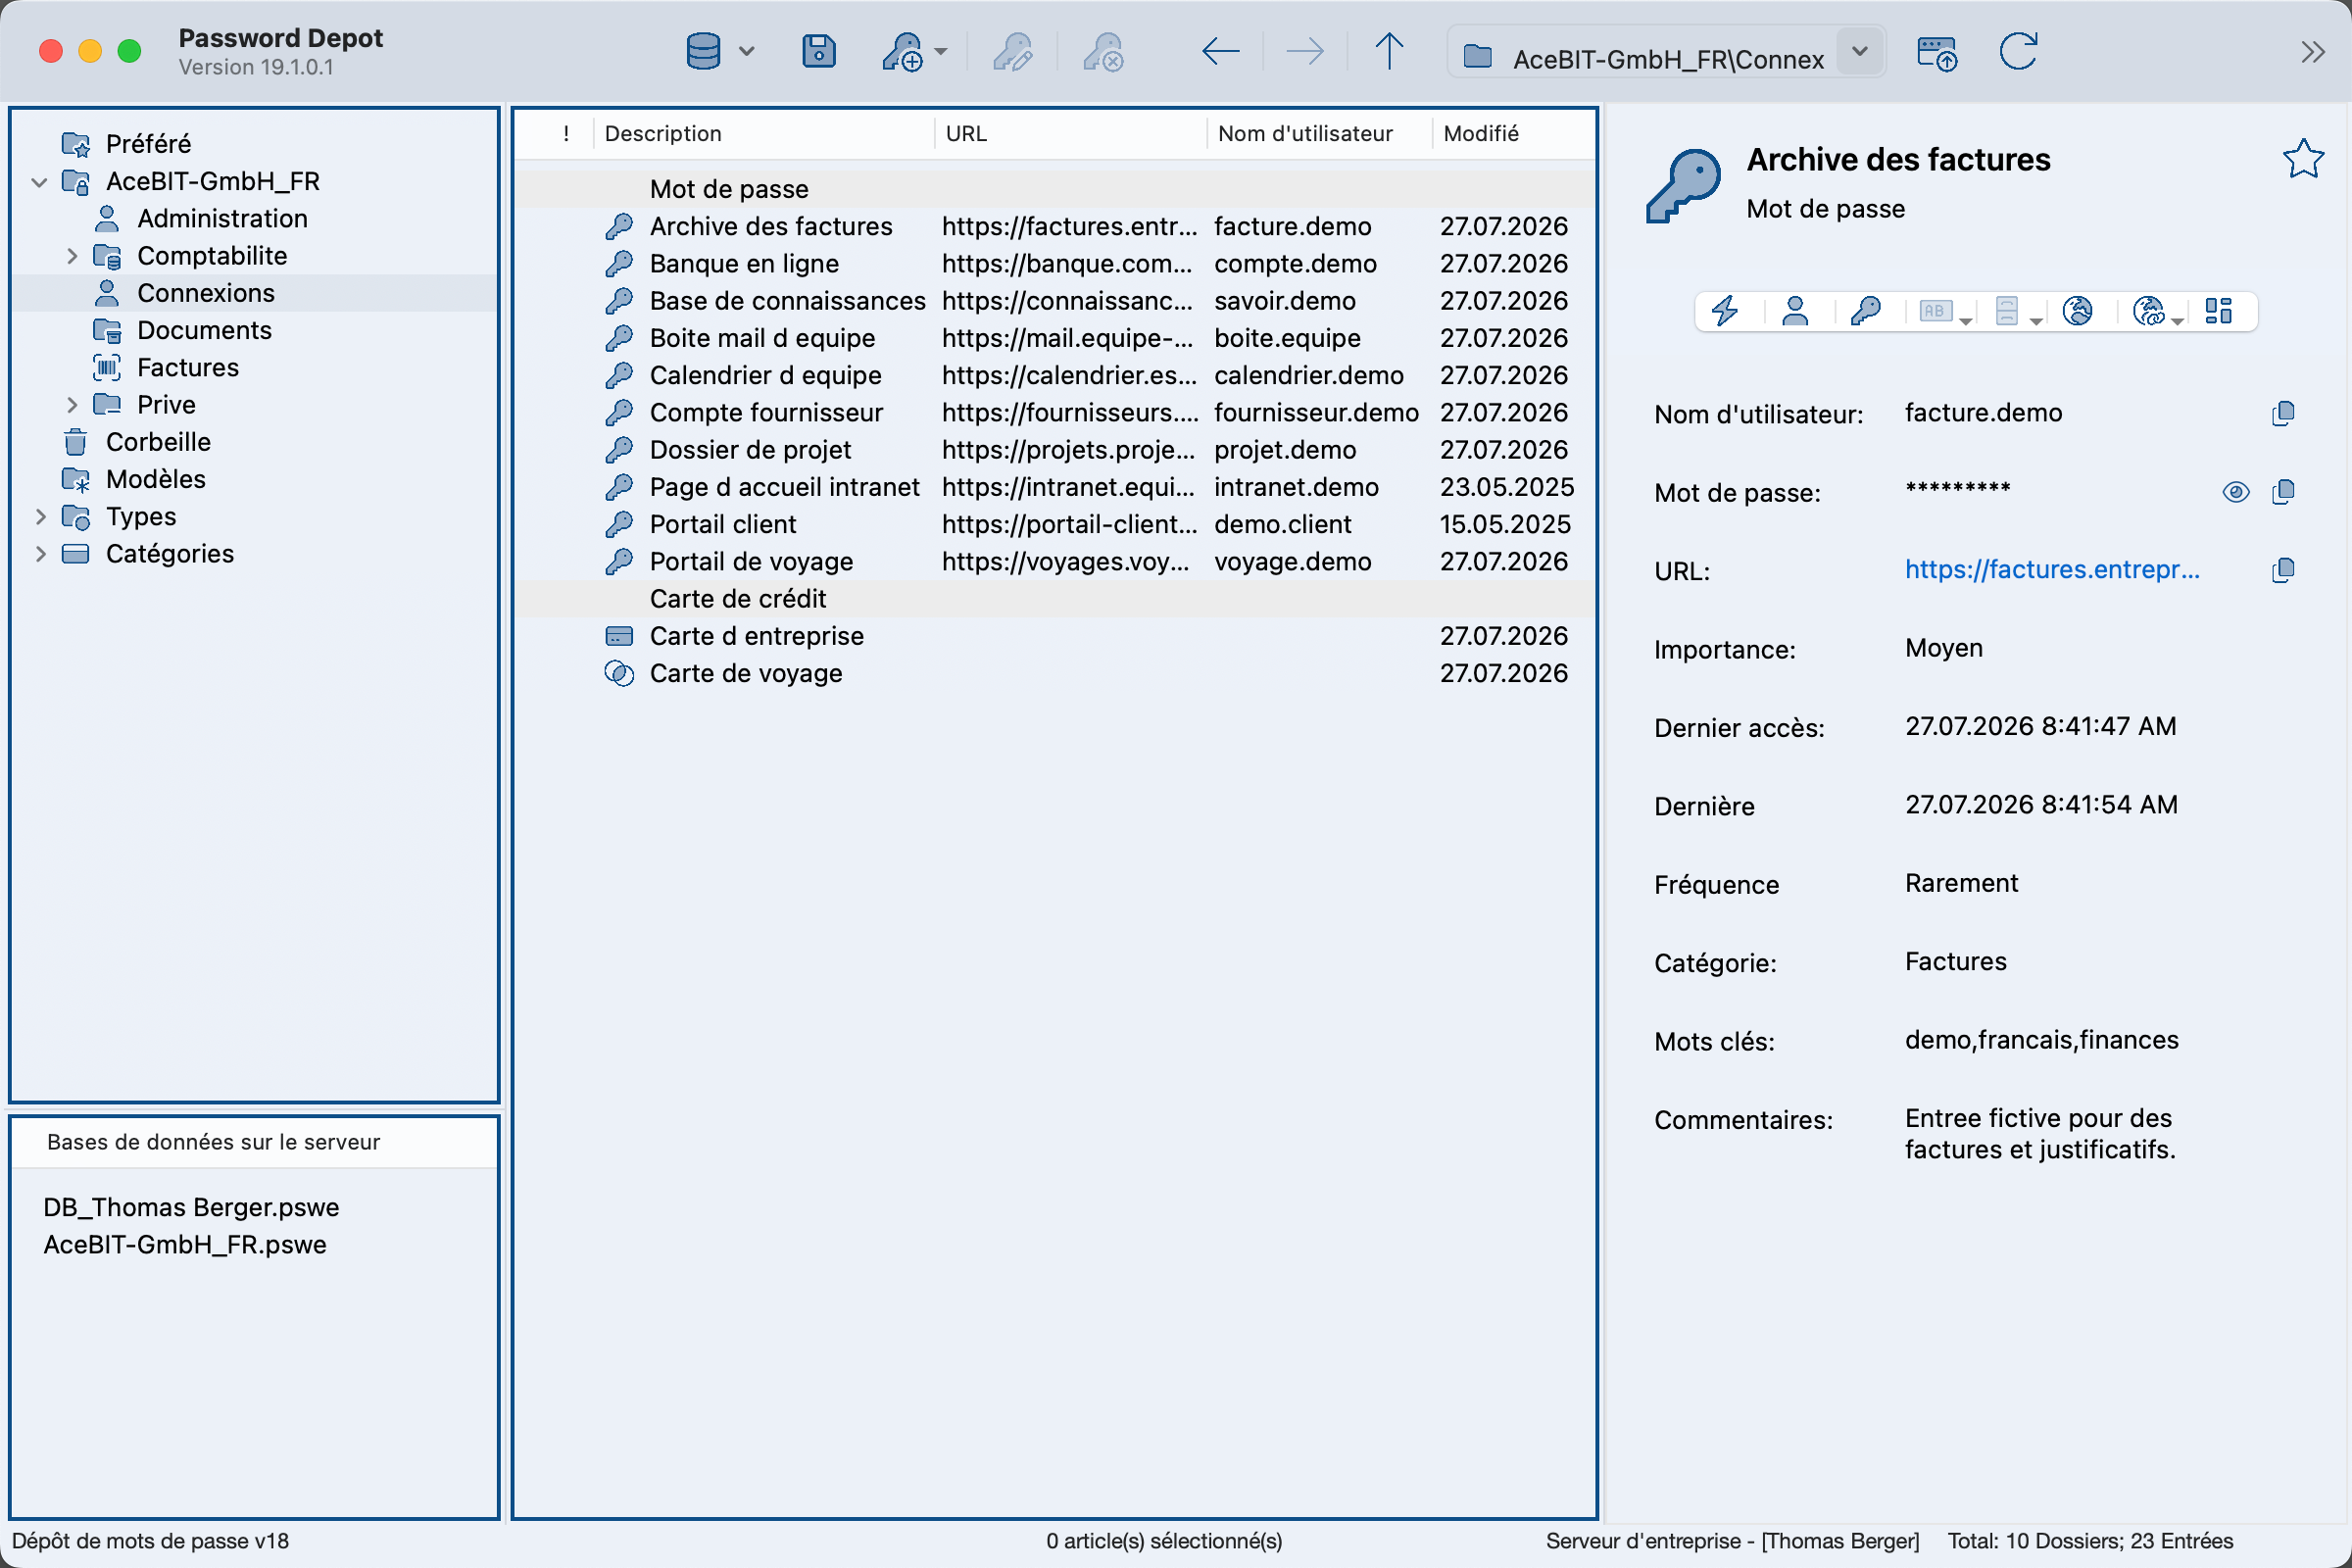Collapse the AceBIT-GmbH_FR tree node
The image size is (2352, 1568).
click(39, 182)
